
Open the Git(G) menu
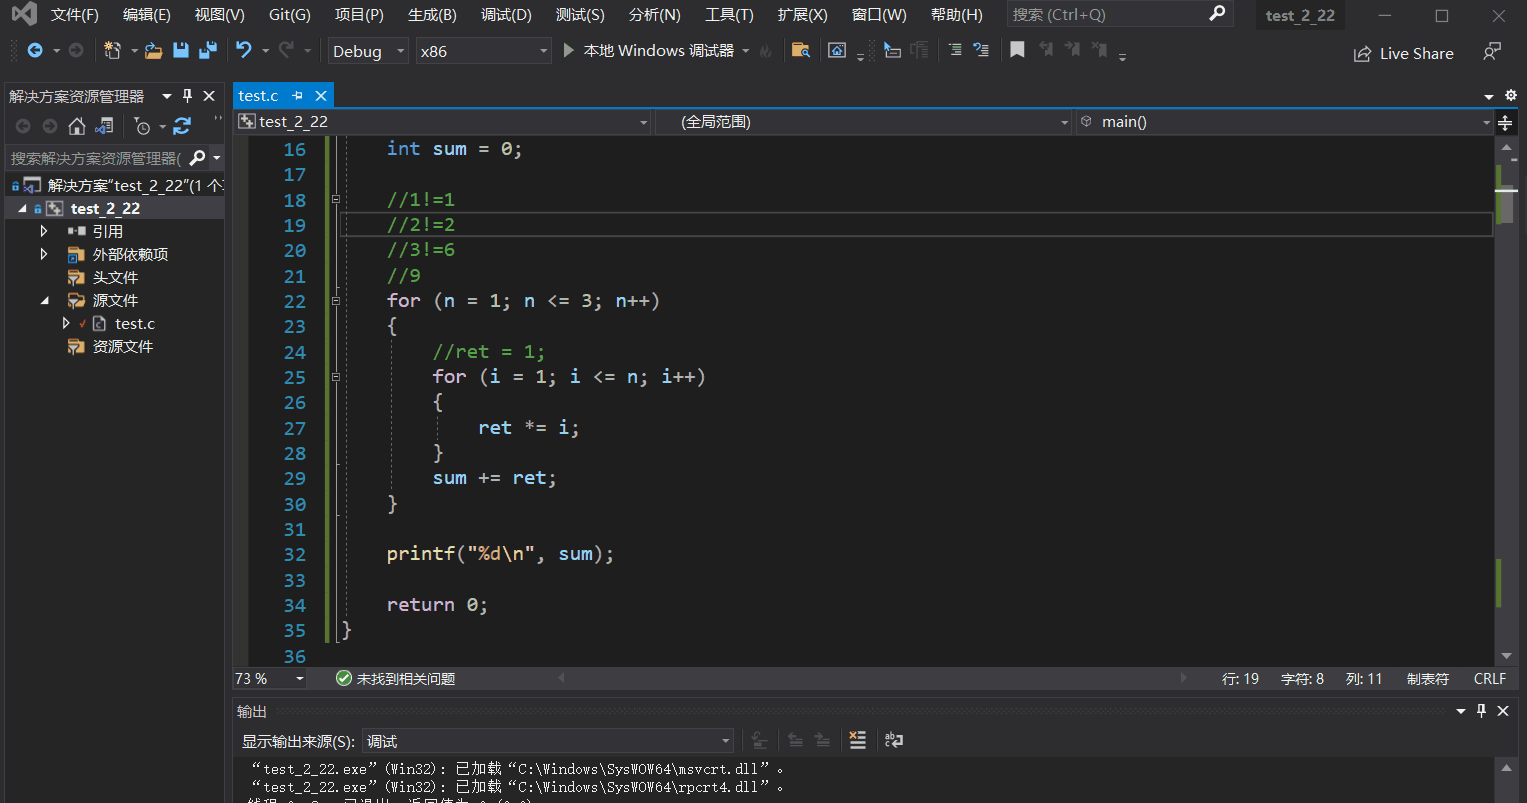[288, 14]
